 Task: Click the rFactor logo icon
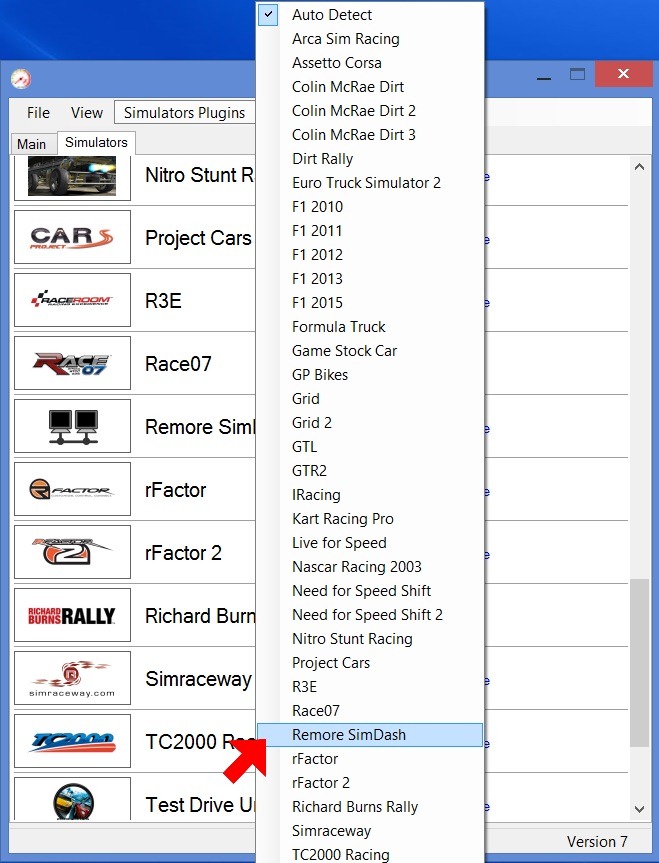72,489
